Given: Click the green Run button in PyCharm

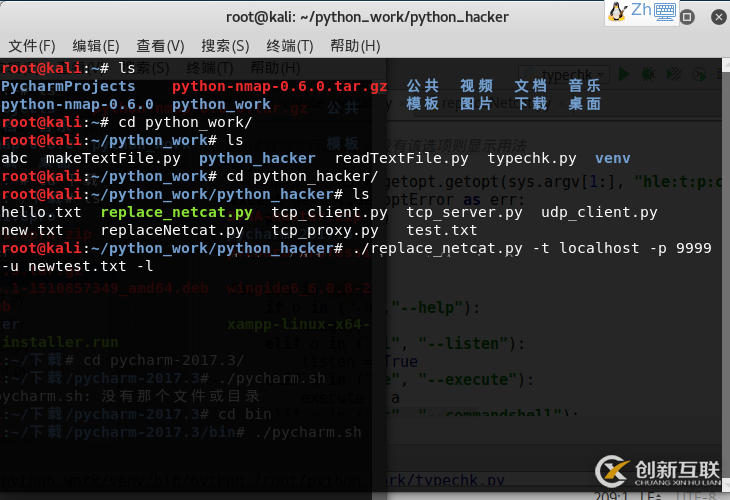Looking at the screenshot, I should tap(624, 74).
